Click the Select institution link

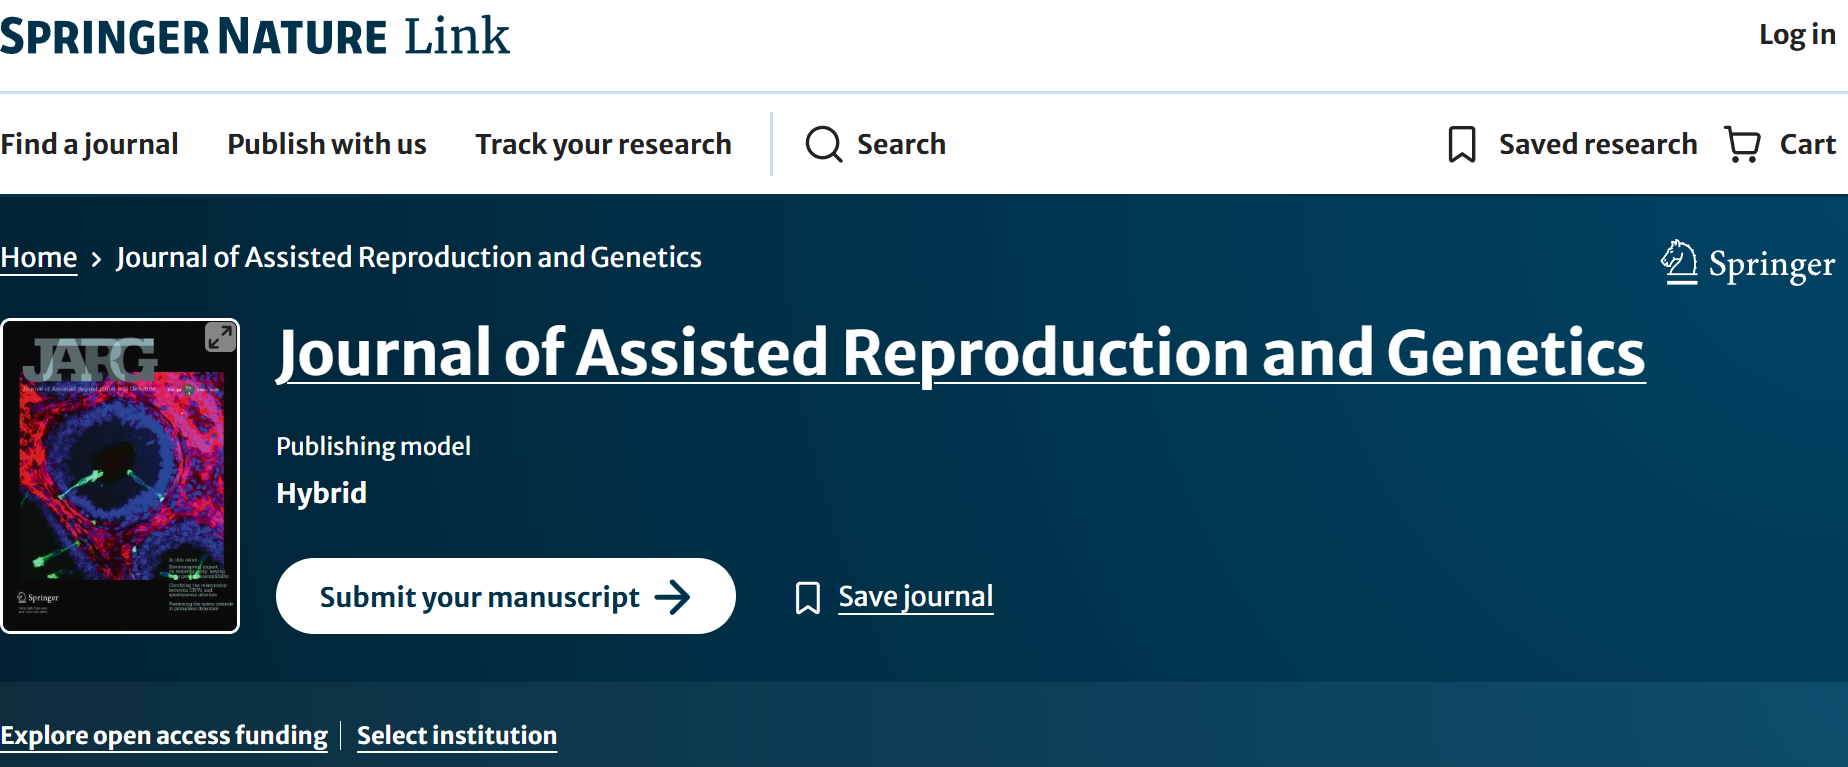[x=457, y=736]
